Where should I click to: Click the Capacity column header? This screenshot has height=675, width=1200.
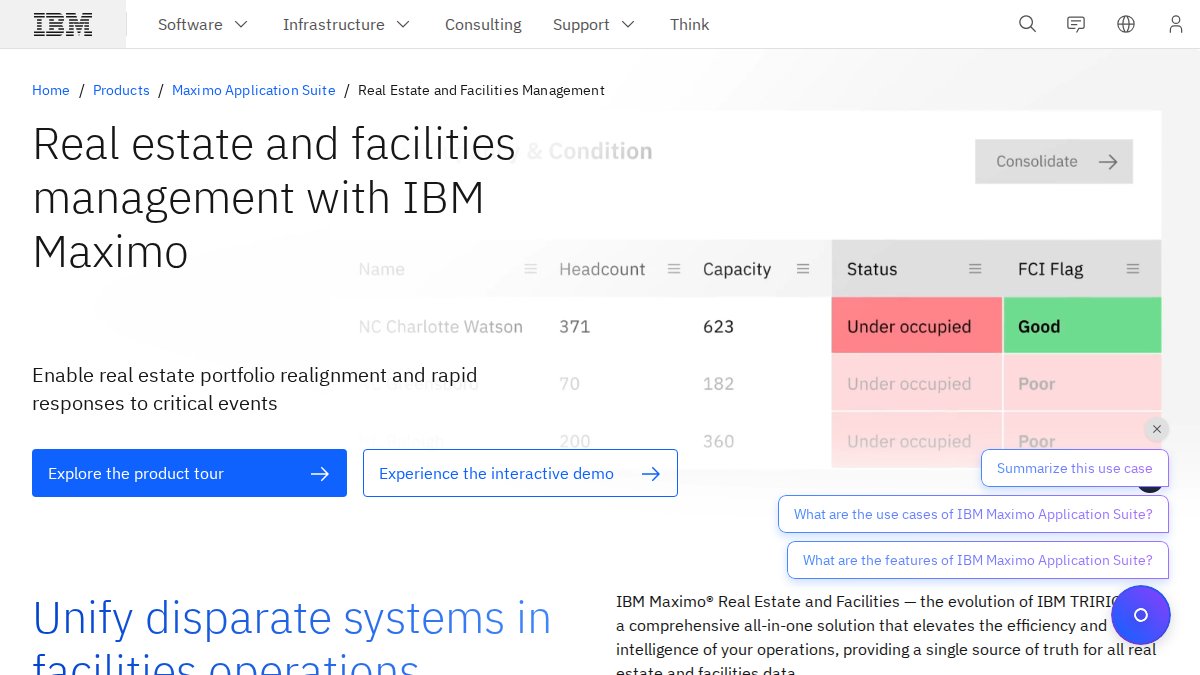click(x=737, y=269)
